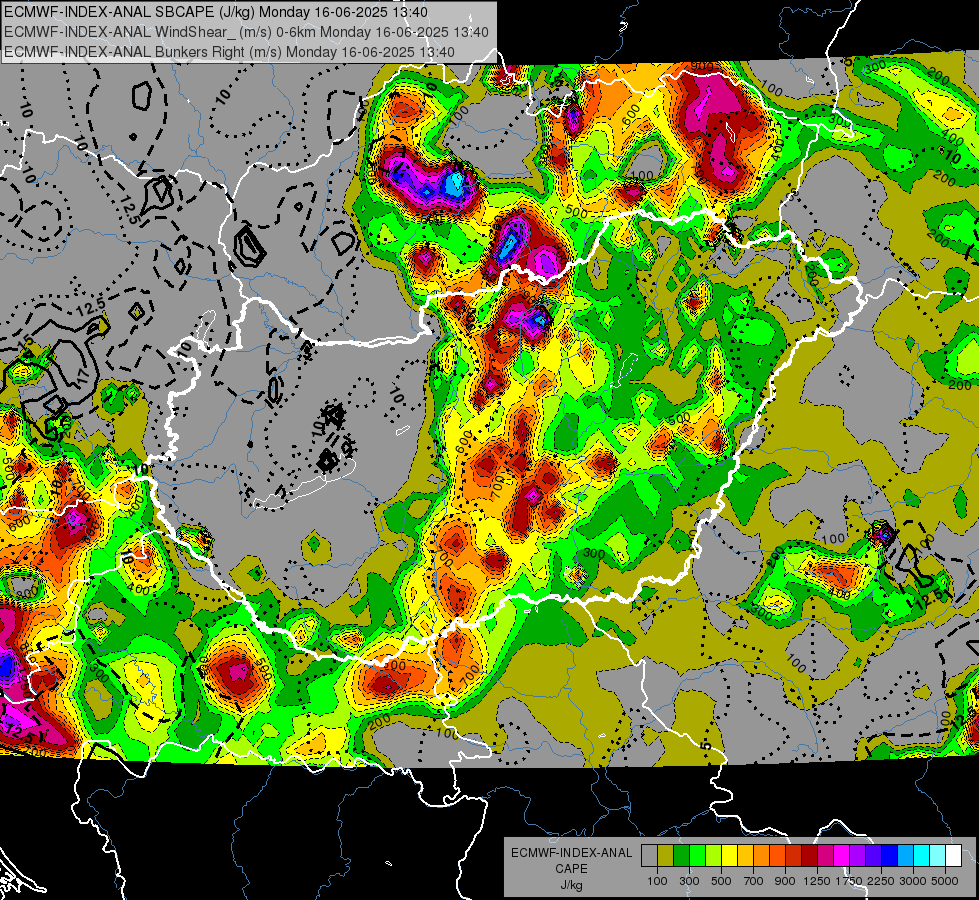Image resolution: width=979 pixels, height=900 pixels.
Task: Click the cyan swatch in CAPE legend
Action: click(x=921, y=856)
